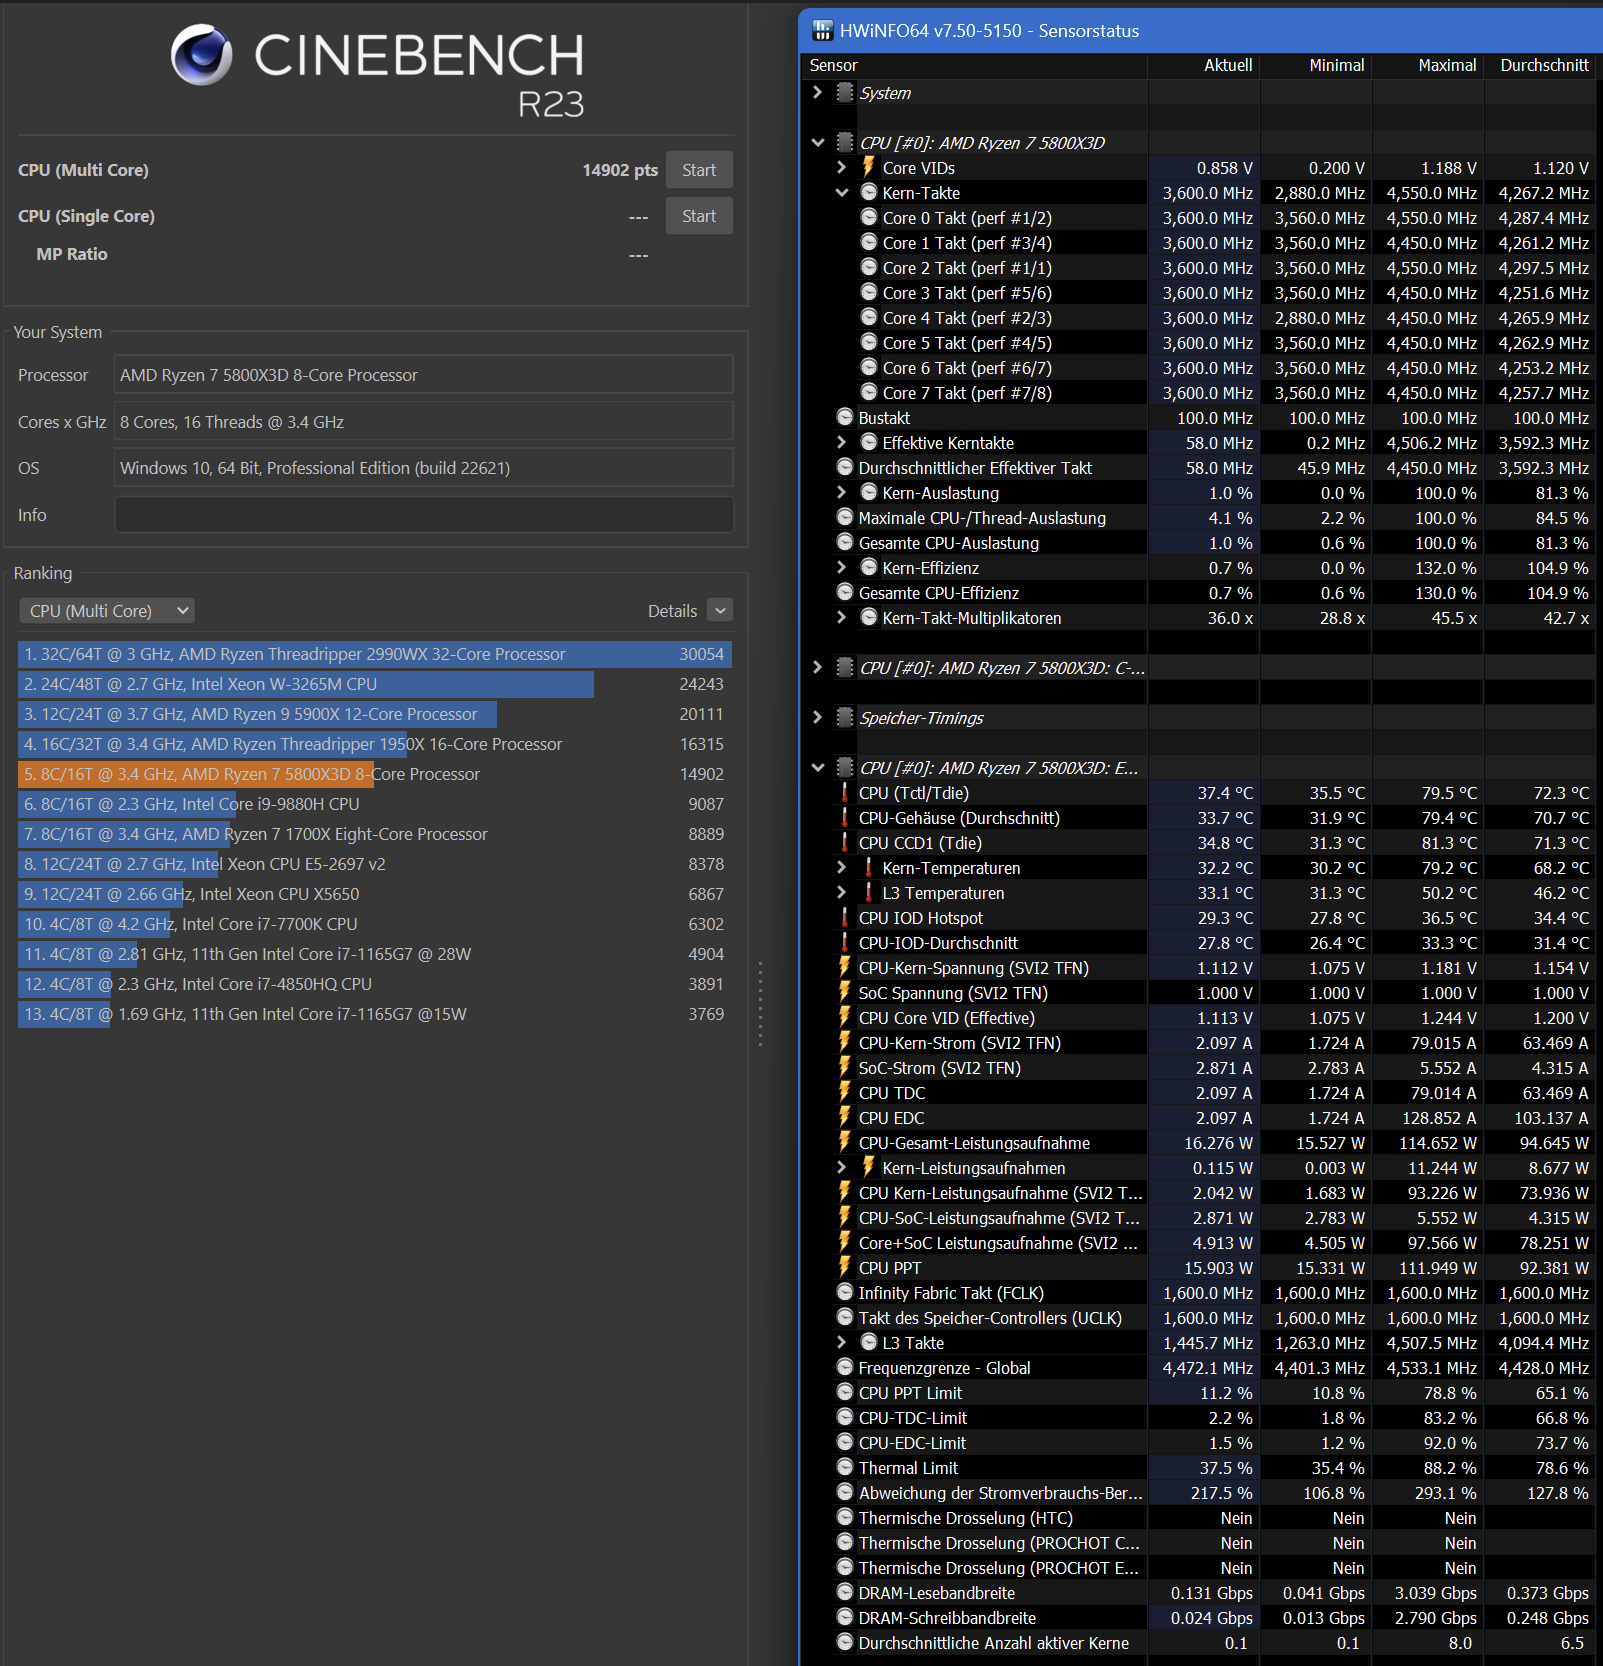Expand the Core VIDs row
The width and height of the screenshot is (1603, 1666).
[x=842, y=168]
